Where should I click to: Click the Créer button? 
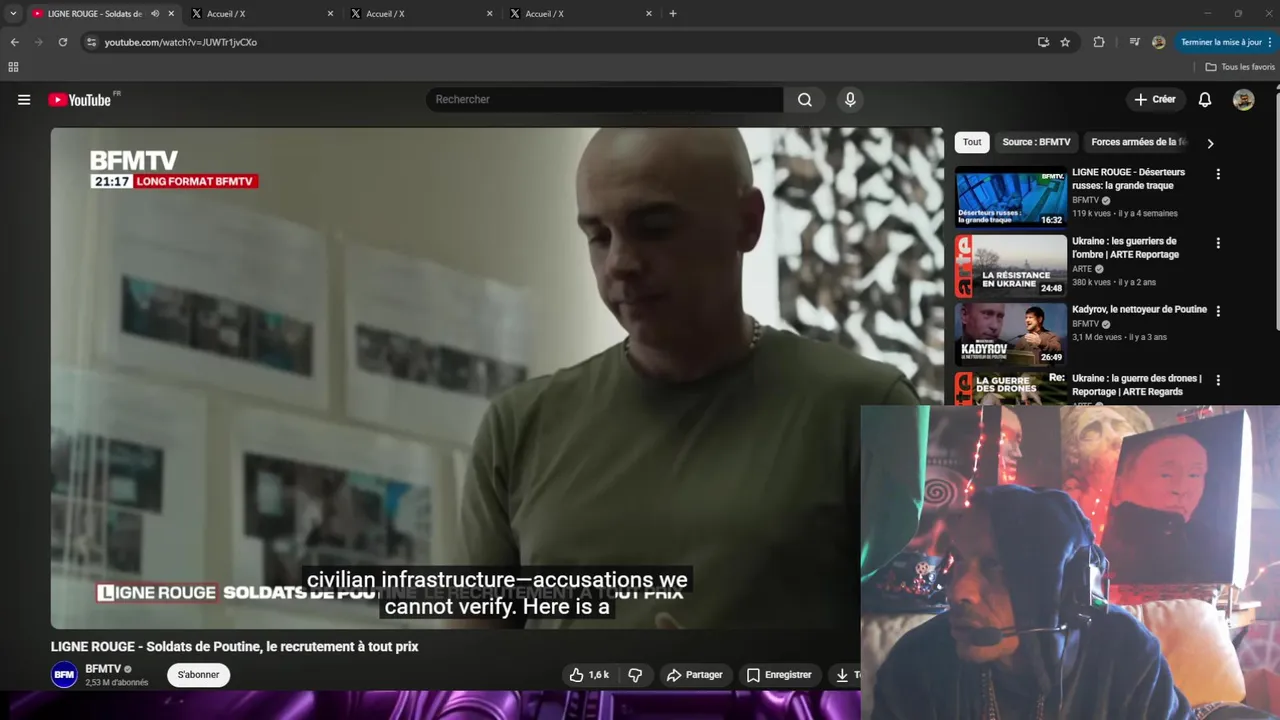1155,100
